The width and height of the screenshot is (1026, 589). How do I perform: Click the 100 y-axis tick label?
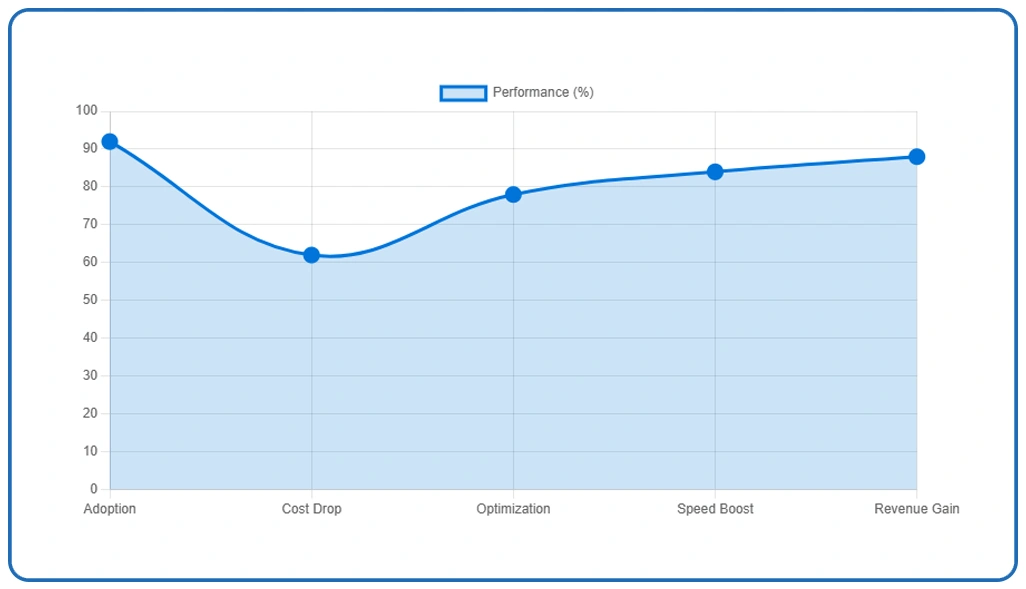click(x=87, y=111)
